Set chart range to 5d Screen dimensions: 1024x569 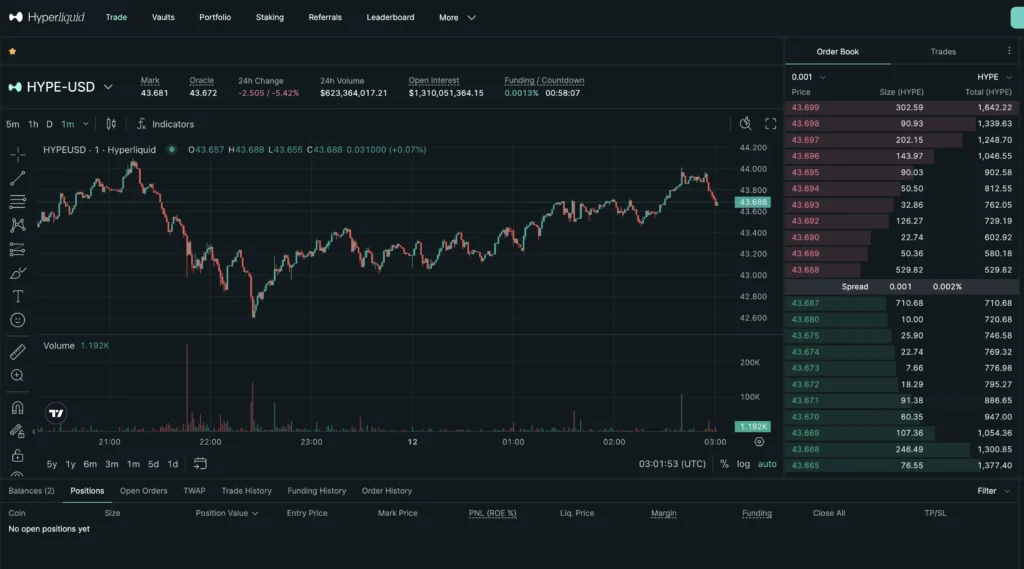pyautogui.click(x=153, y=464)
